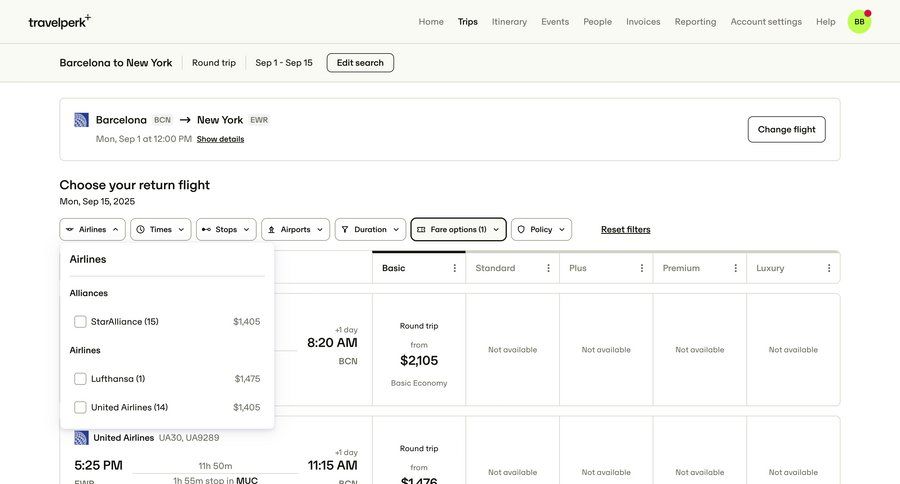Go to the Itinerary menu item
The width and height of the screenshot is (900, 484).
[509, 22]
